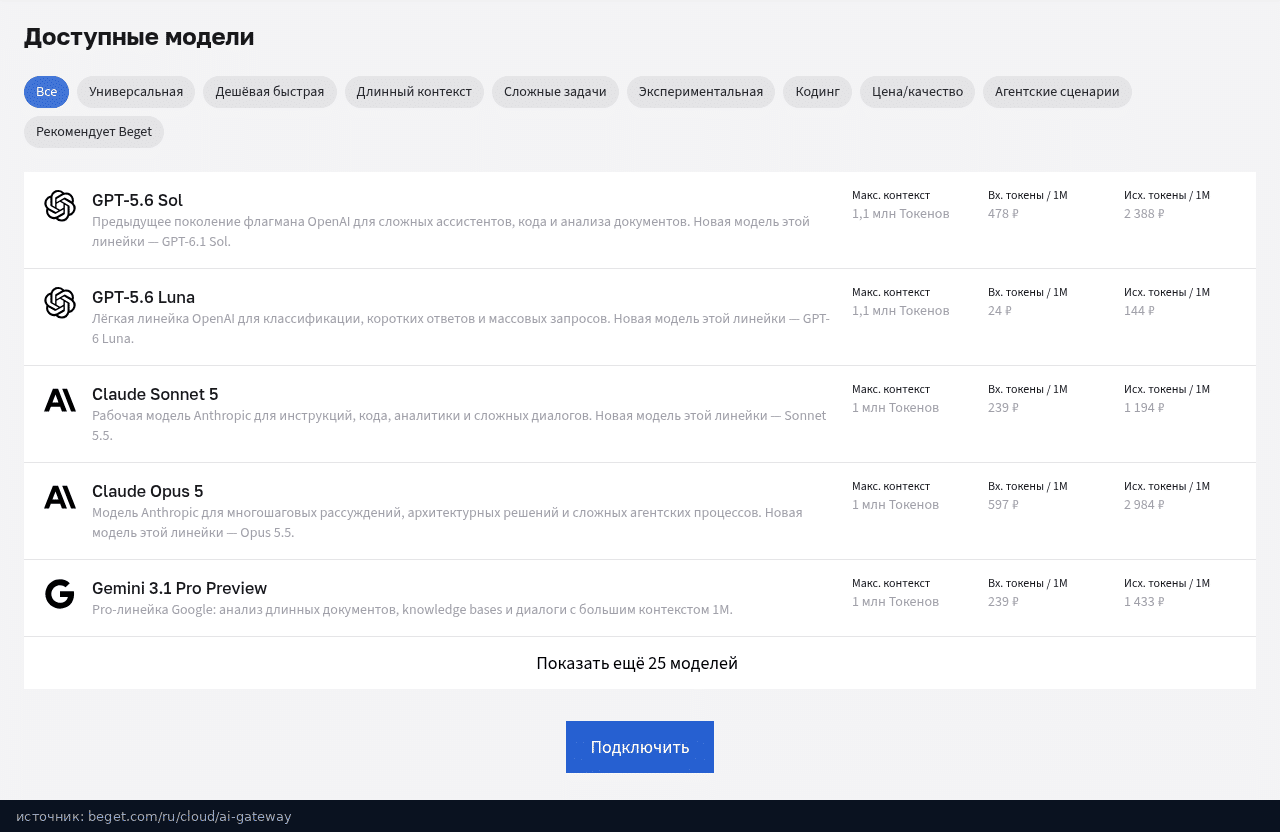Choose the 'Цена/качество' filter

point(917,92)
